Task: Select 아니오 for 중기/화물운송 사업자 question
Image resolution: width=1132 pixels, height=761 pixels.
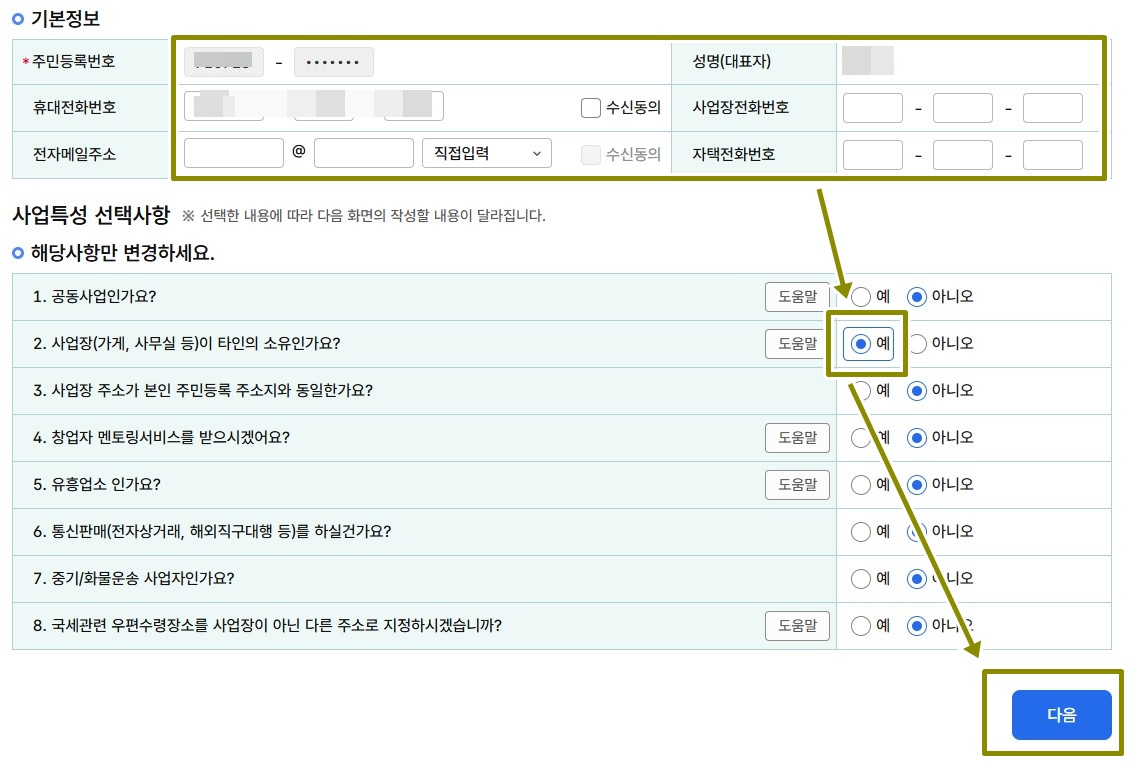Action: coord(917,578)
